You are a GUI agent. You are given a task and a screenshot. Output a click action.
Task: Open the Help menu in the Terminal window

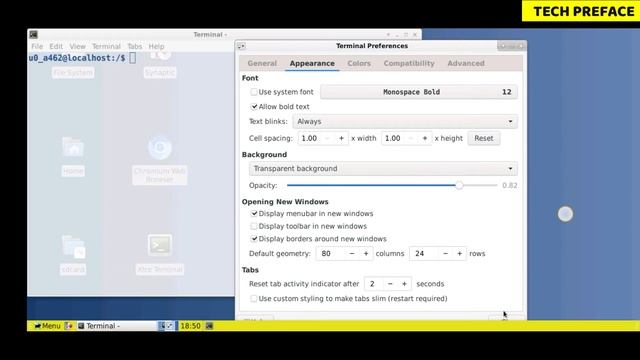(x=156, y=47)
